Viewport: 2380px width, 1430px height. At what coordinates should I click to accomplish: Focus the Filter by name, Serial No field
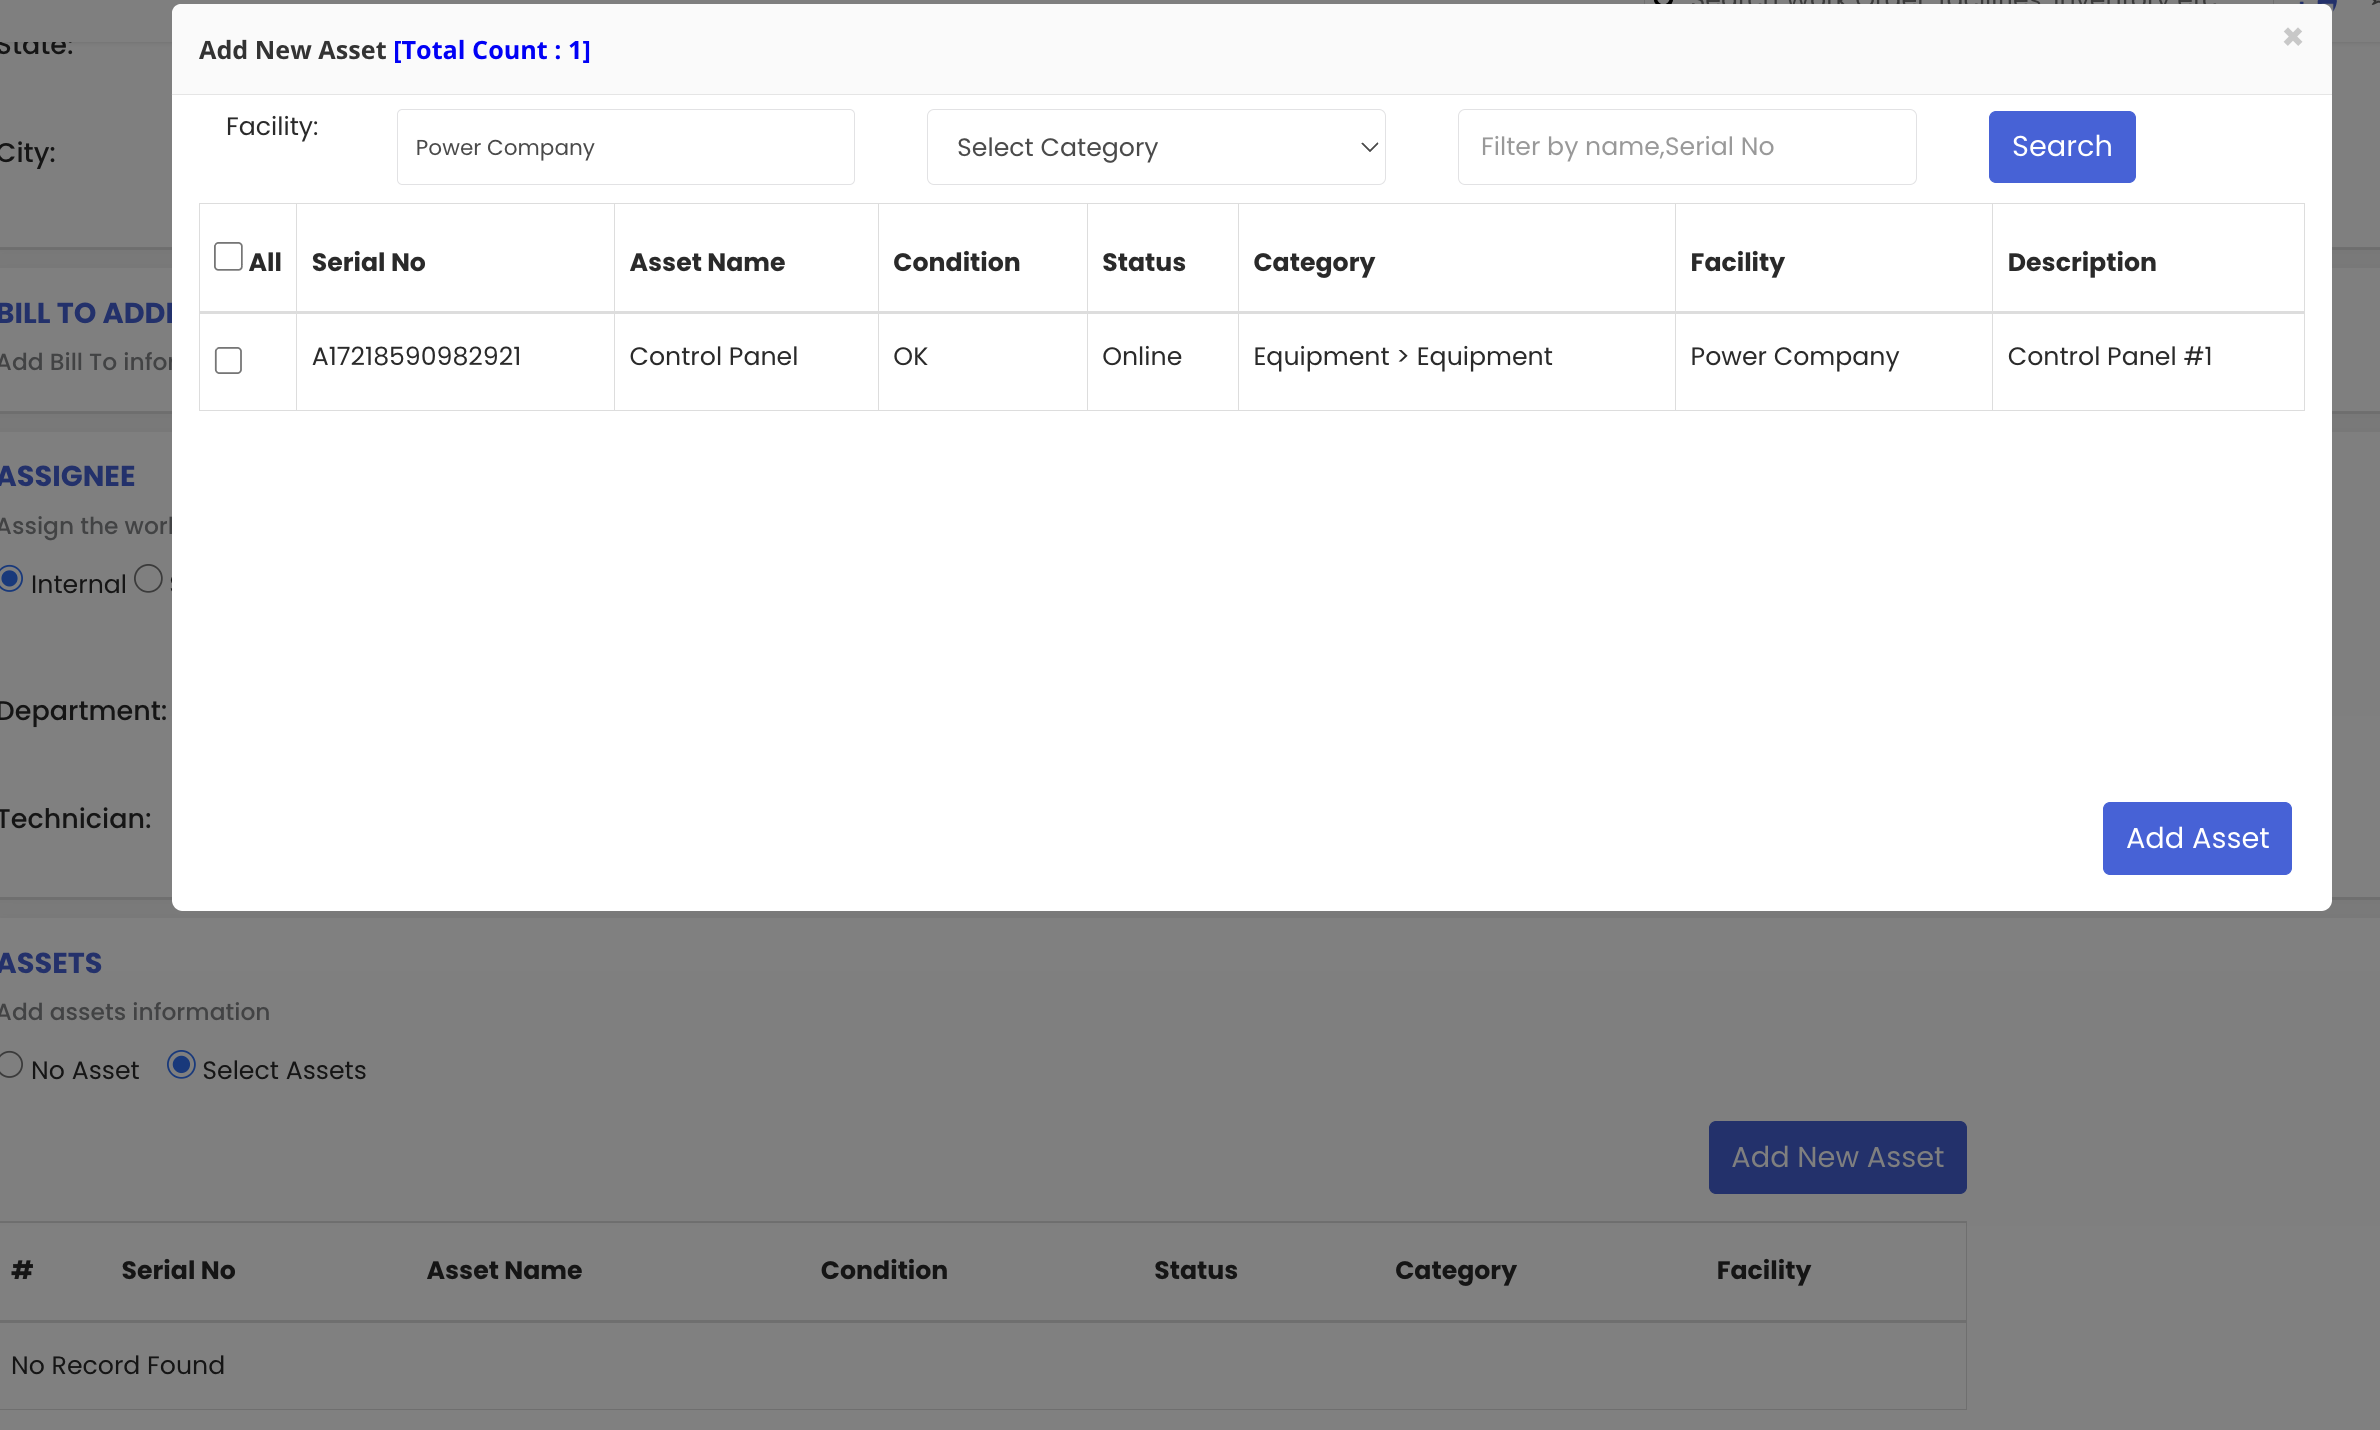click(1686, 147)
